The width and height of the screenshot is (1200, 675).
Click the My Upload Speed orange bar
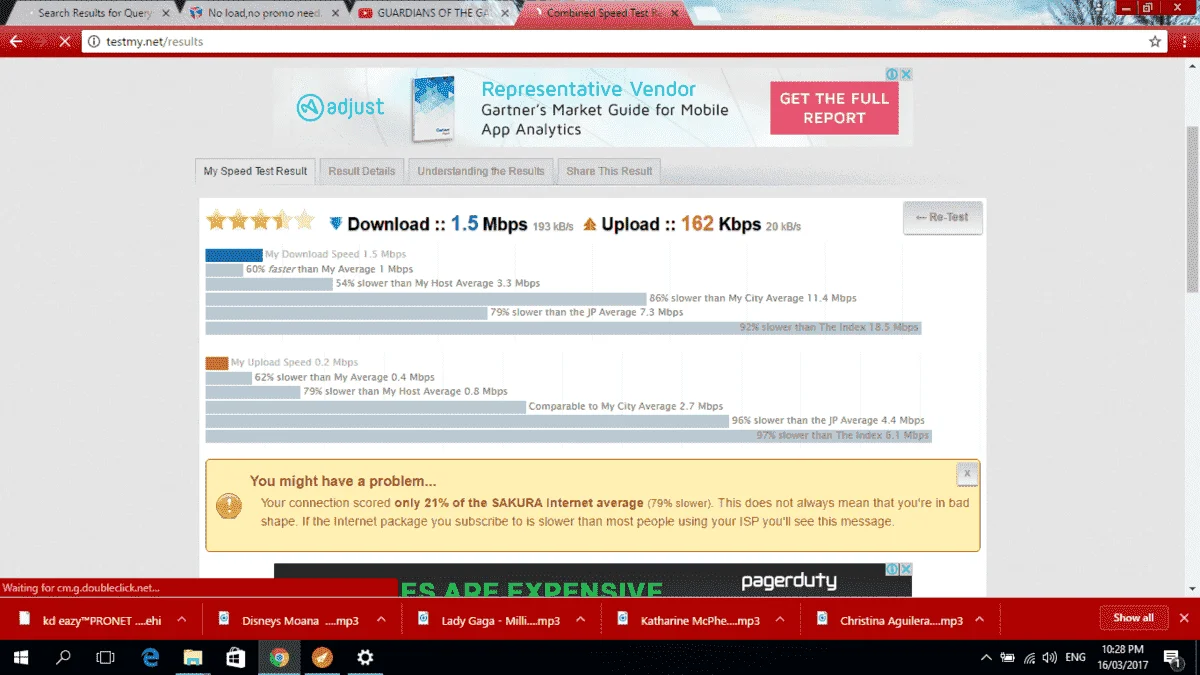pyautogui.click(x=217, y=363)
